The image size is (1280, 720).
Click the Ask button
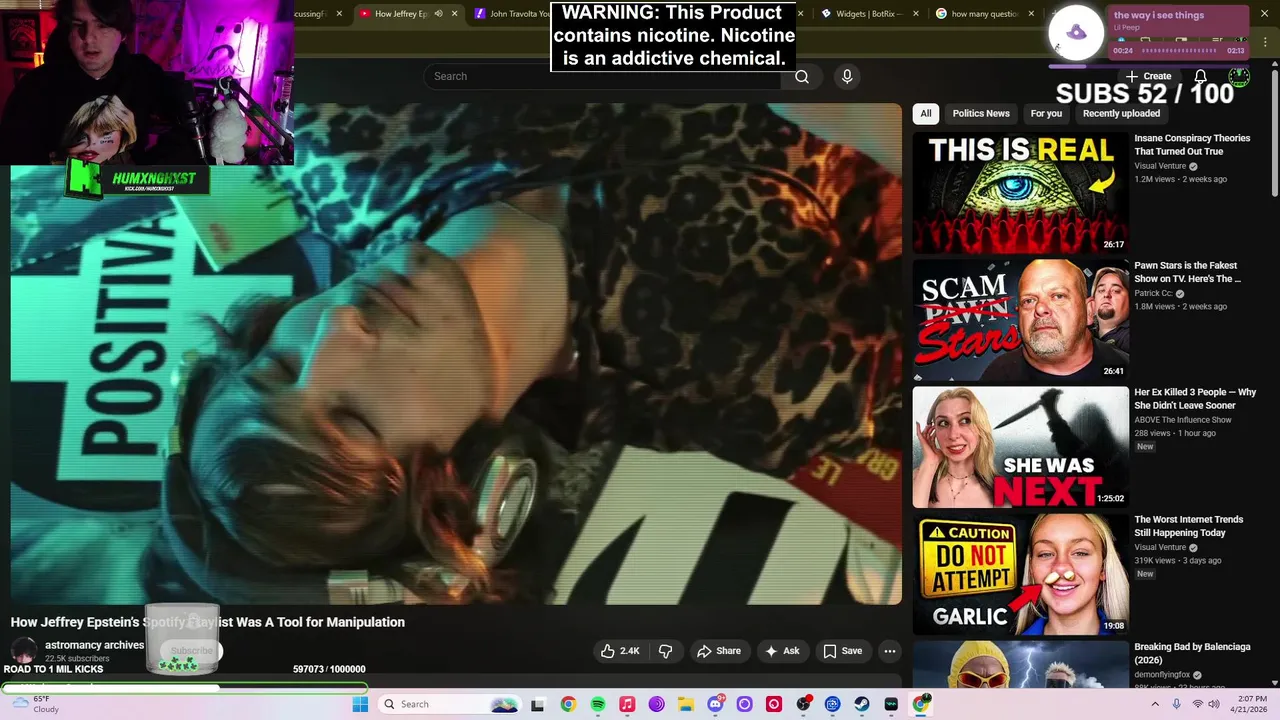pos(782,651)
